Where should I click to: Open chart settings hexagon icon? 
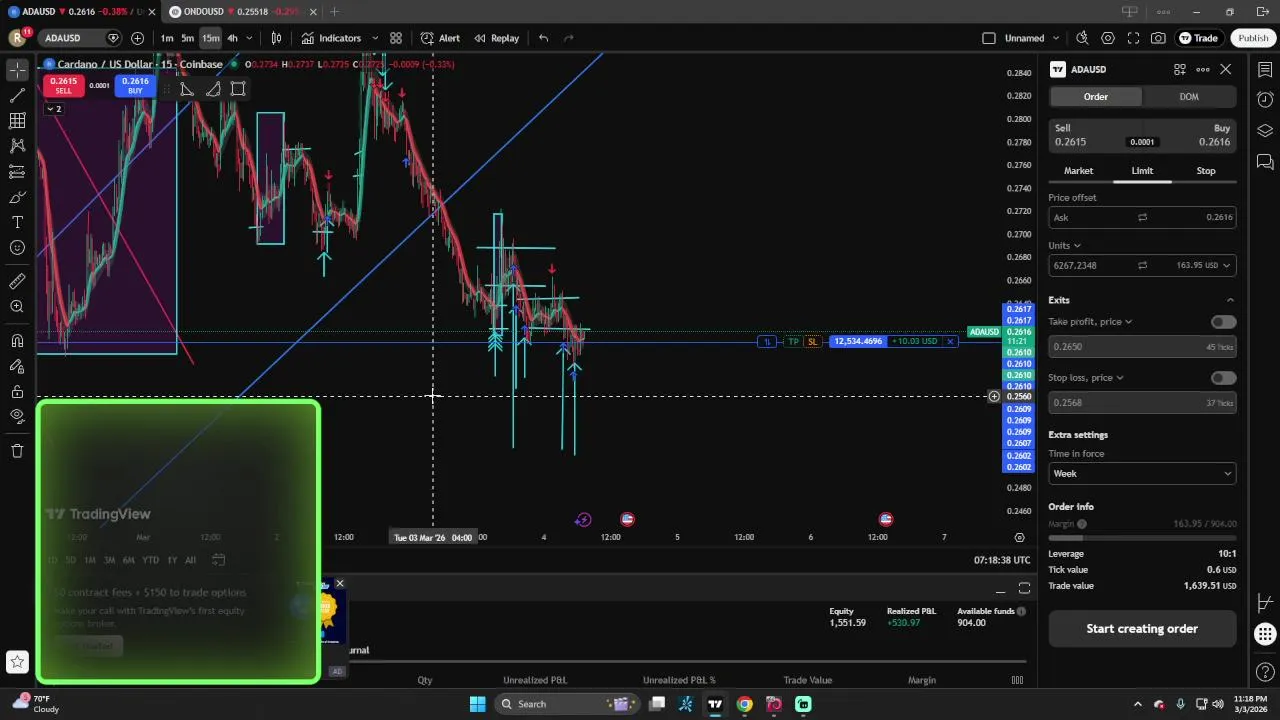click(1108, 38)
